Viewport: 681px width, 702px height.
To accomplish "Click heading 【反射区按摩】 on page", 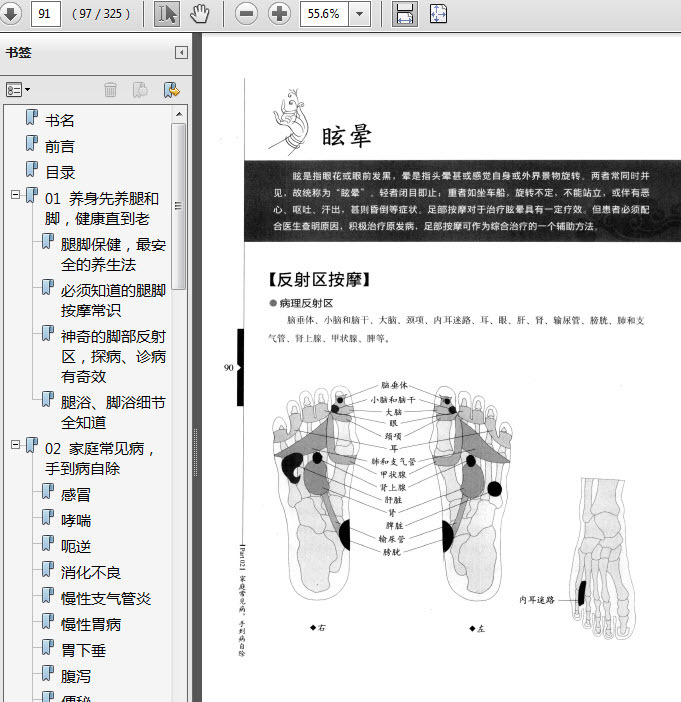I will click(x=319, y=280).
